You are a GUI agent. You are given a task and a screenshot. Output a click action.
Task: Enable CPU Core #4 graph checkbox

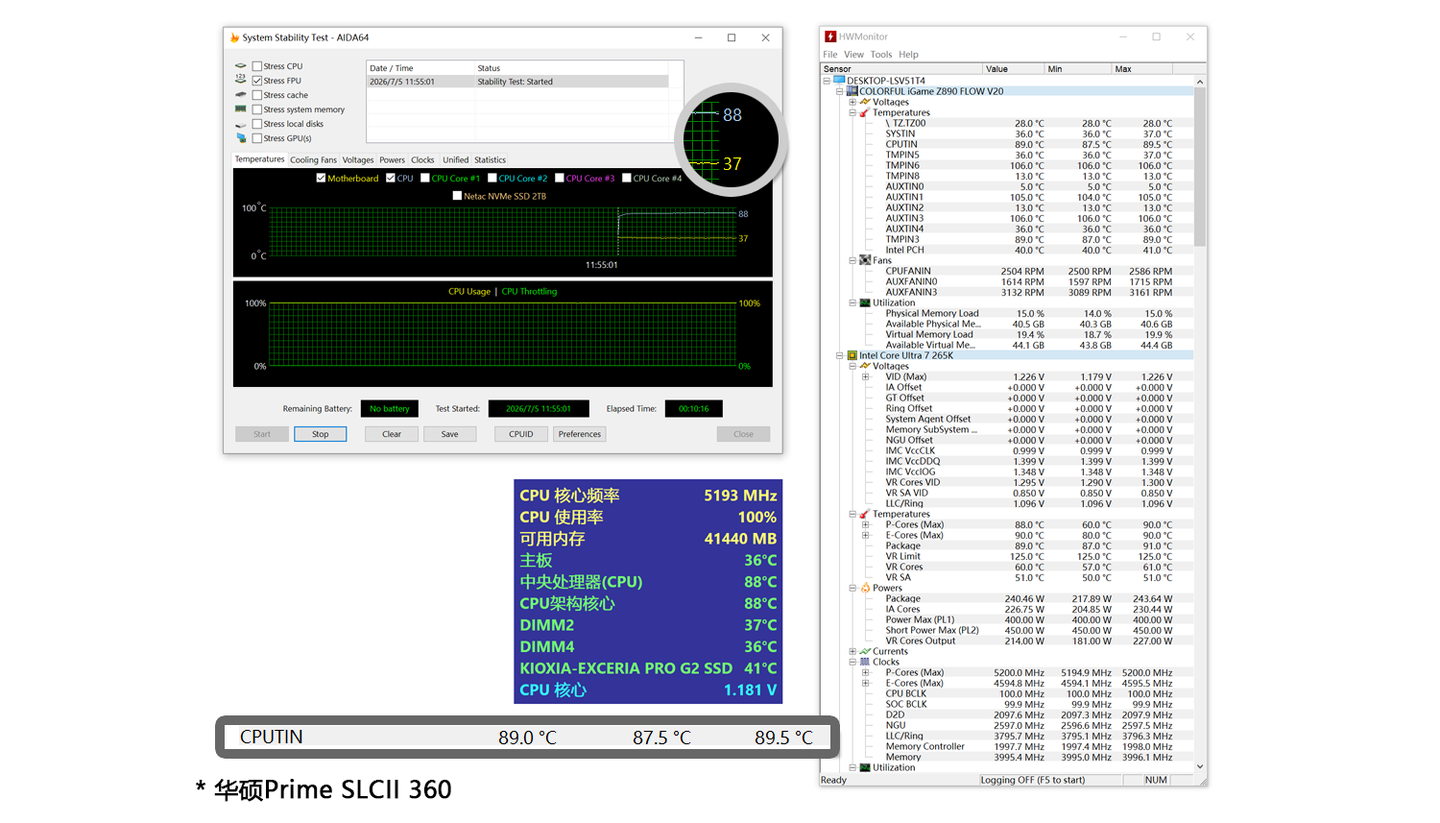click(626, 178)
